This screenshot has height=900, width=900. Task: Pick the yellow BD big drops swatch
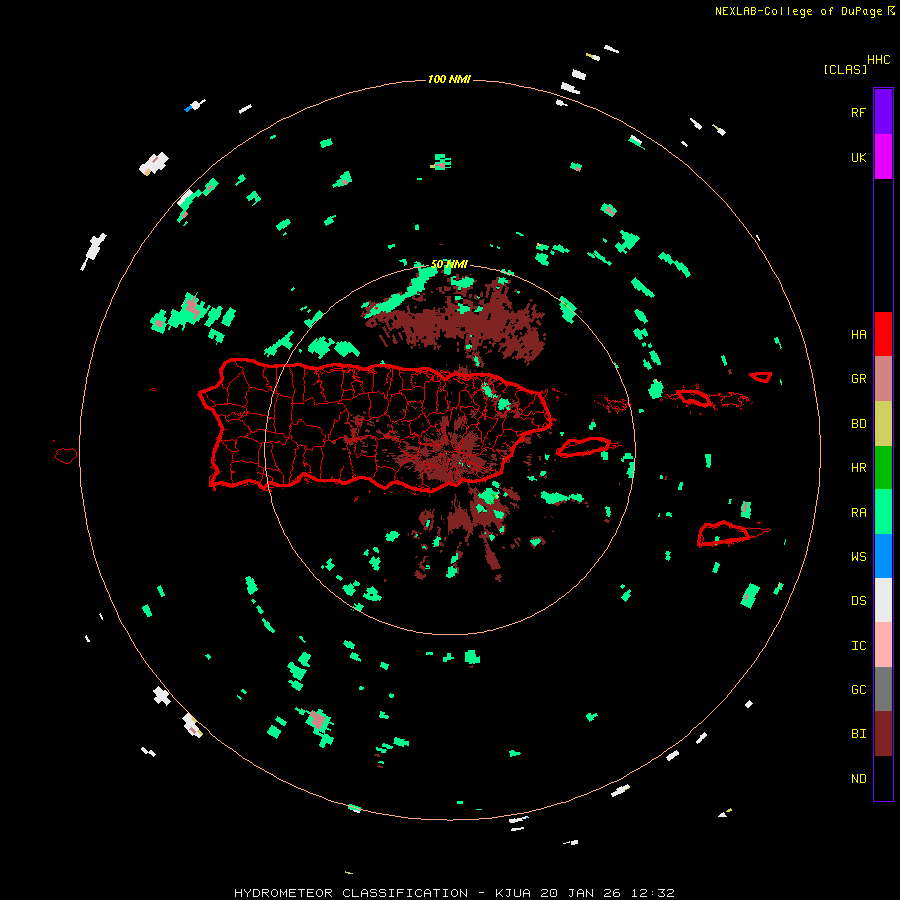point(883,424)
